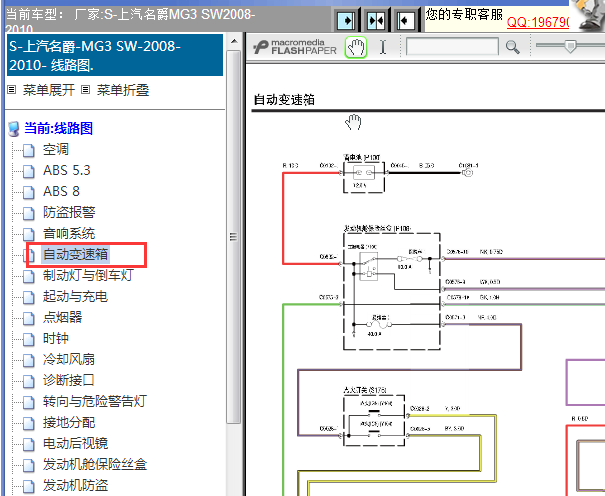This screenshot has height=496, width=605.
Task: Open the 发动机舱保险丝盒 diagram
Action: click(95, 464)
